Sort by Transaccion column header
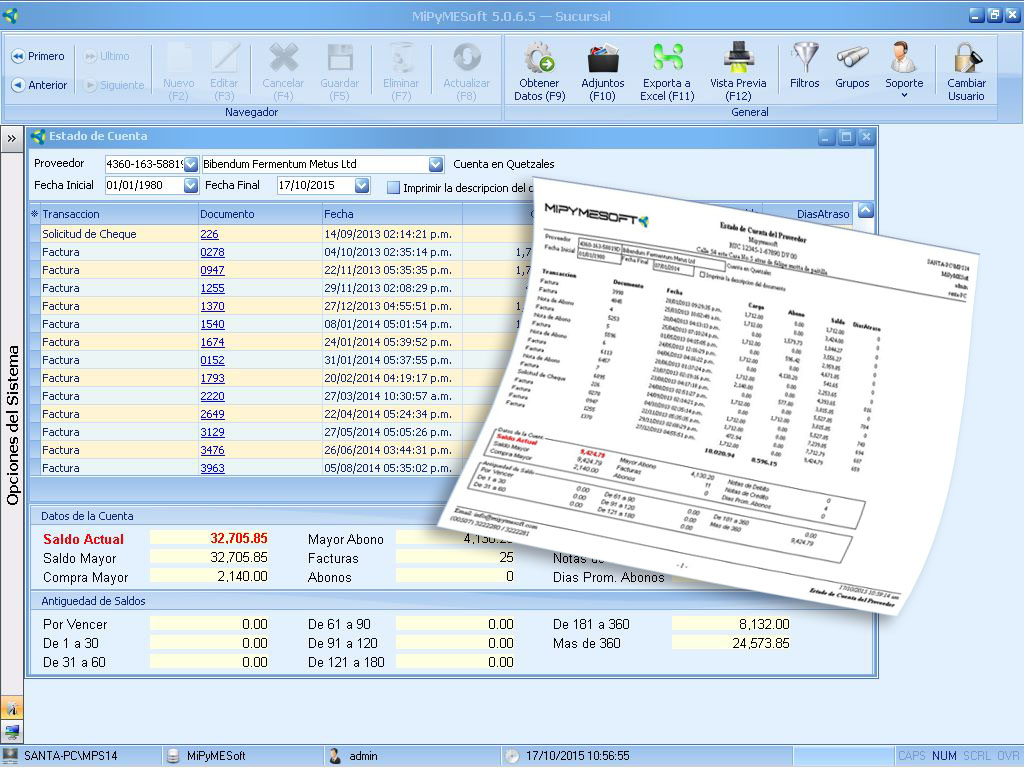1024x768 pixels. click(120, 214)
